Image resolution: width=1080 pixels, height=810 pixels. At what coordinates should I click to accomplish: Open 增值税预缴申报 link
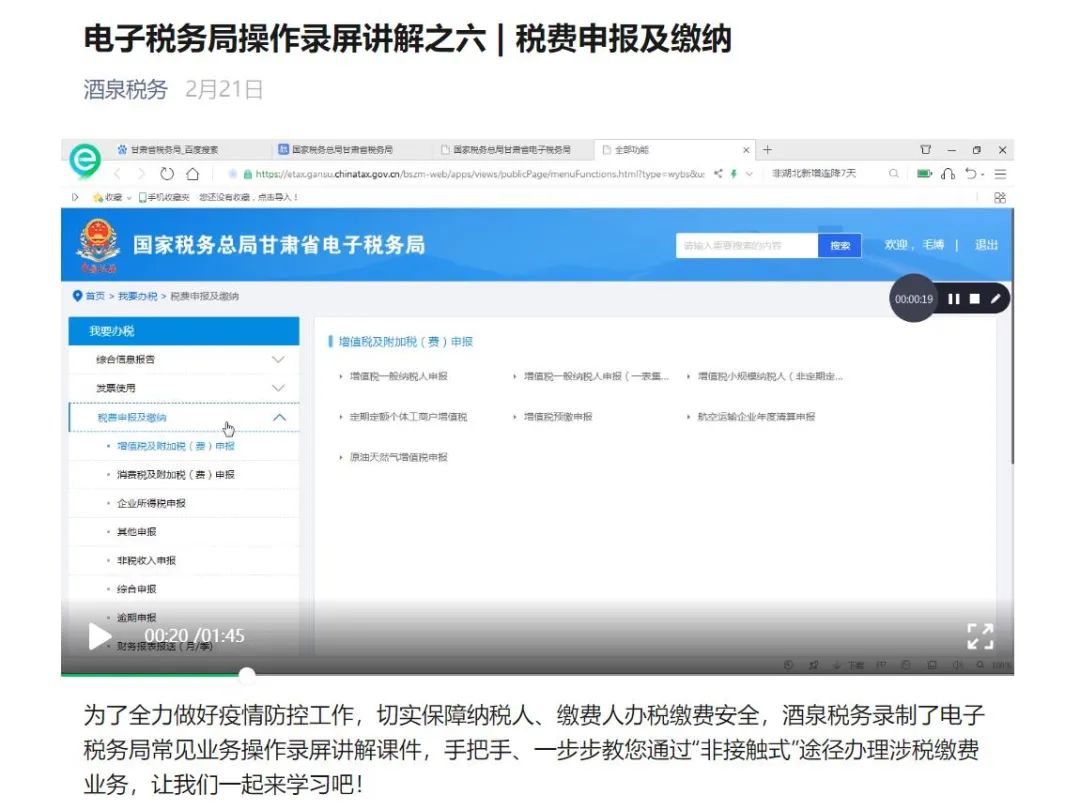[x=558, y=417]
